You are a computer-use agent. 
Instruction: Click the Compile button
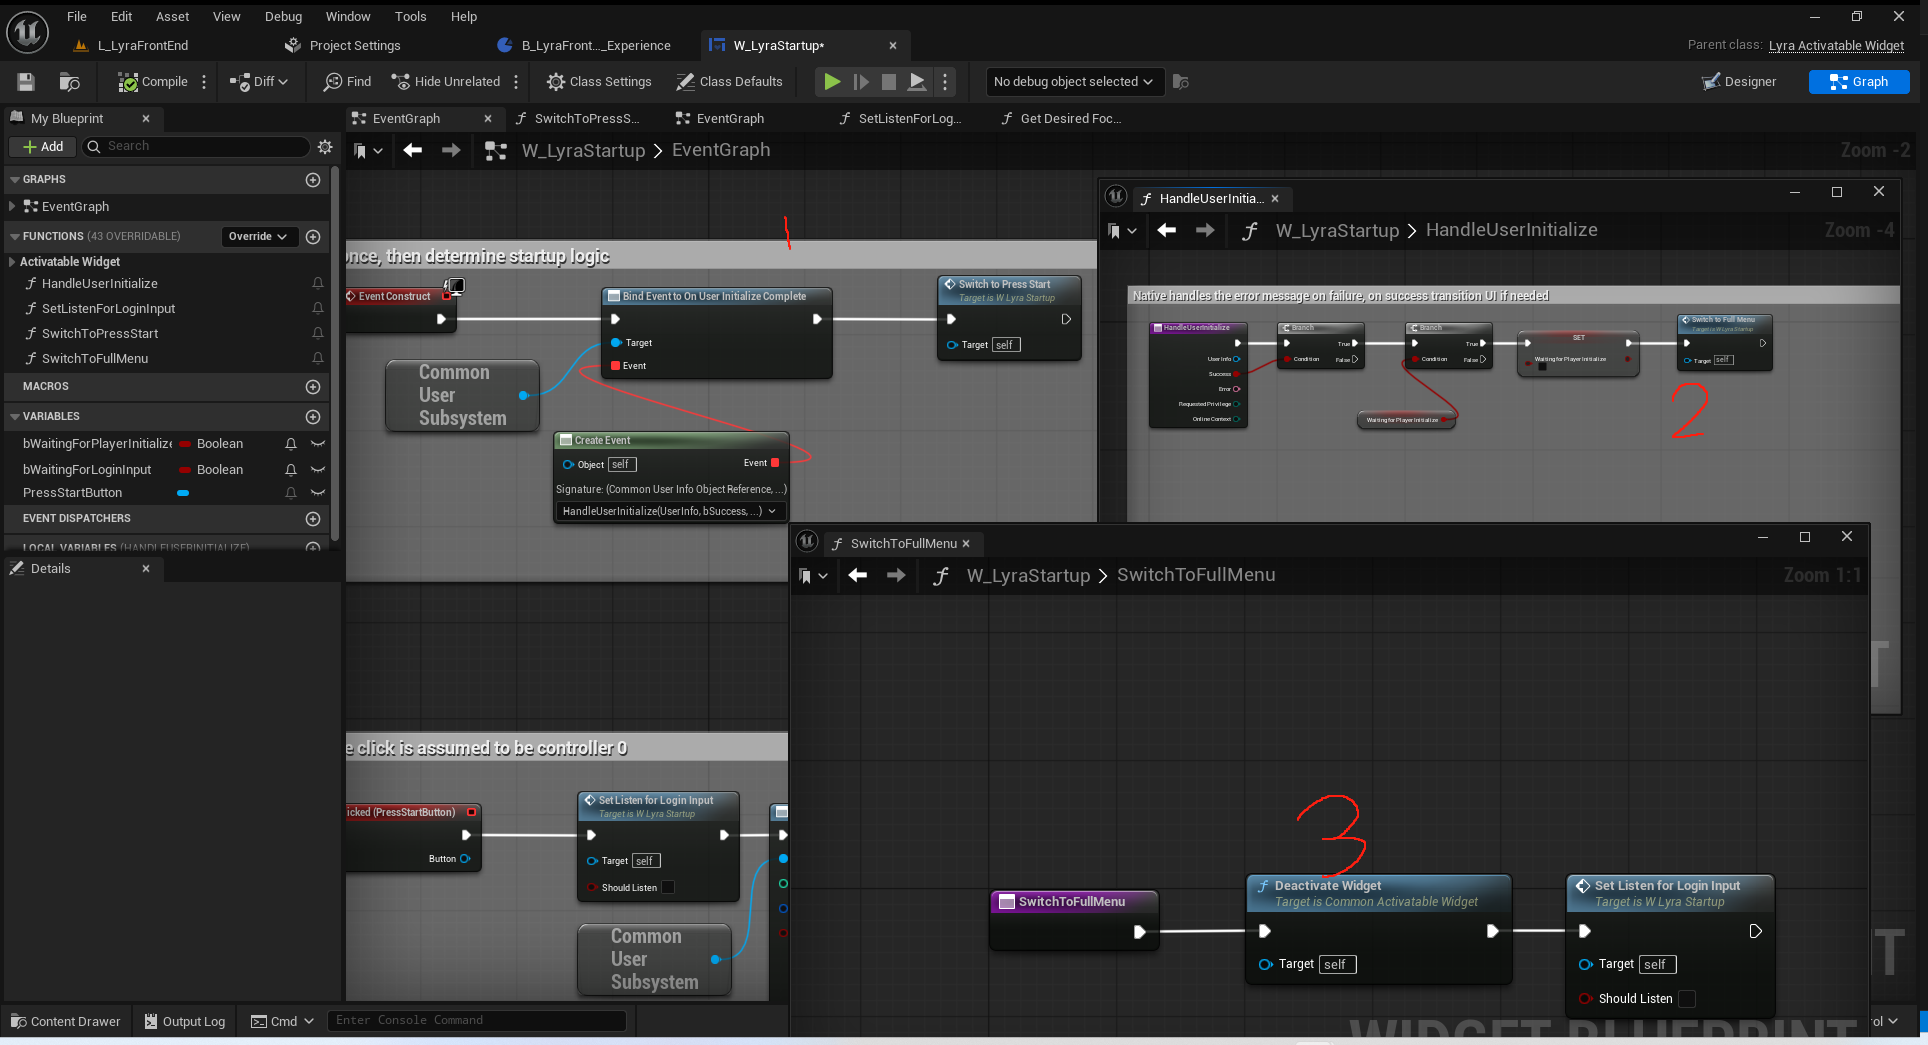[x=153, y=82]
